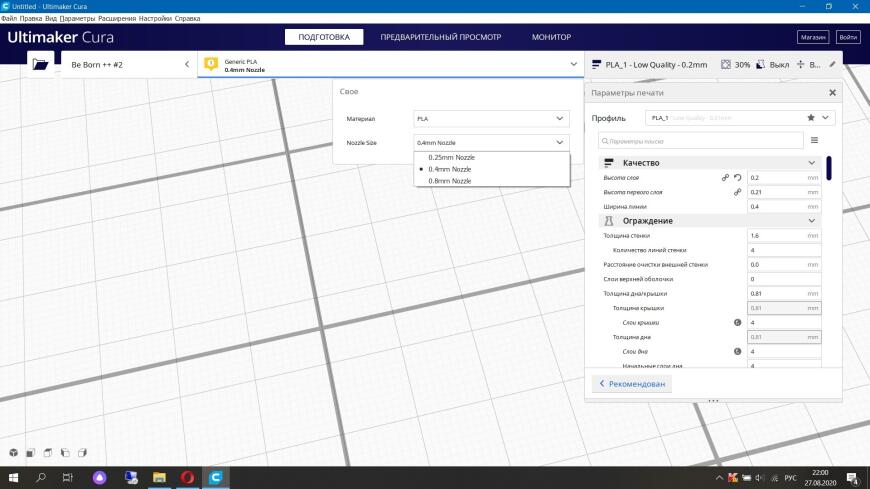Viewport: 870px width, 489px height.
Task: Click the yellow Generic PLA material icon
Action: pos(211,64)
